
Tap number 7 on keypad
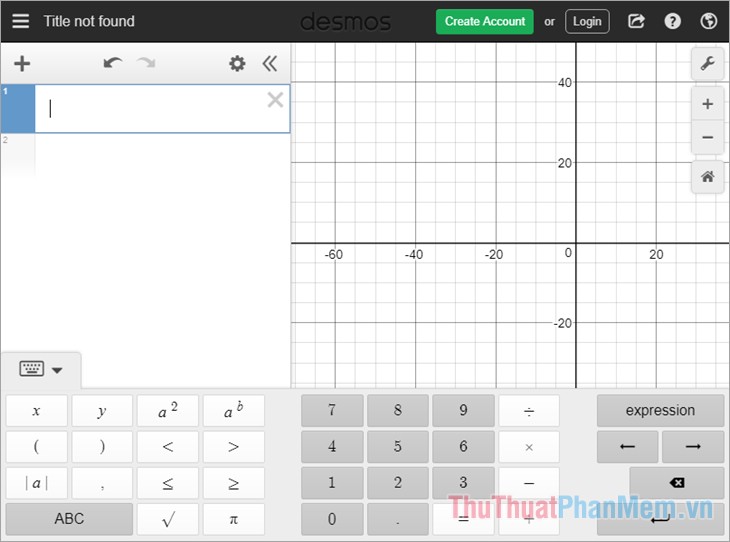pos(332,410)
